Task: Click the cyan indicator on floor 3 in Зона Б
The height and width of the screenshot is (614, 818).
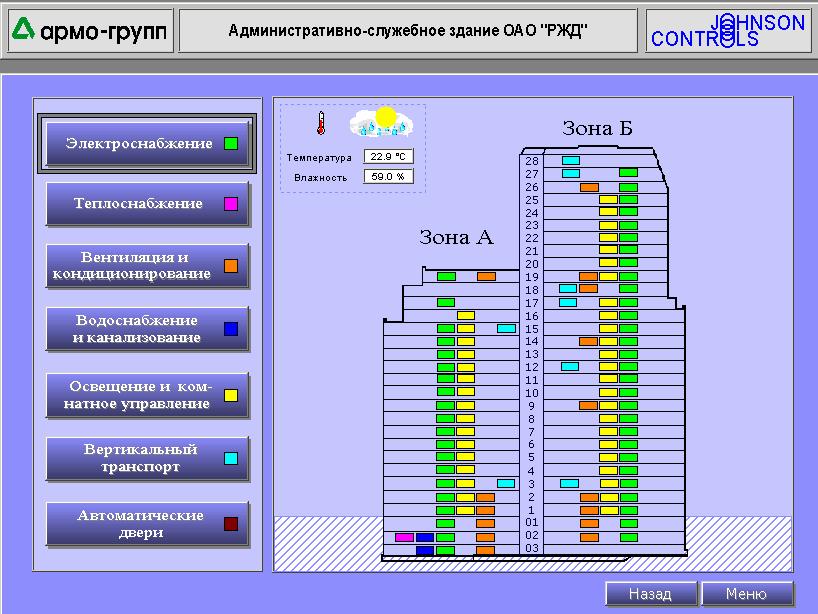Action: point(569,484)
